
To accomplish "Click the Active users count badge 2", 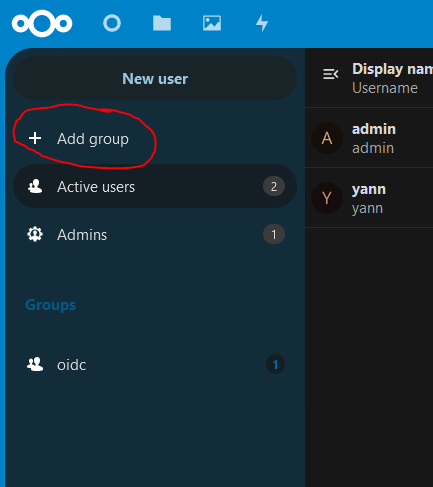I will pos(274,186).
